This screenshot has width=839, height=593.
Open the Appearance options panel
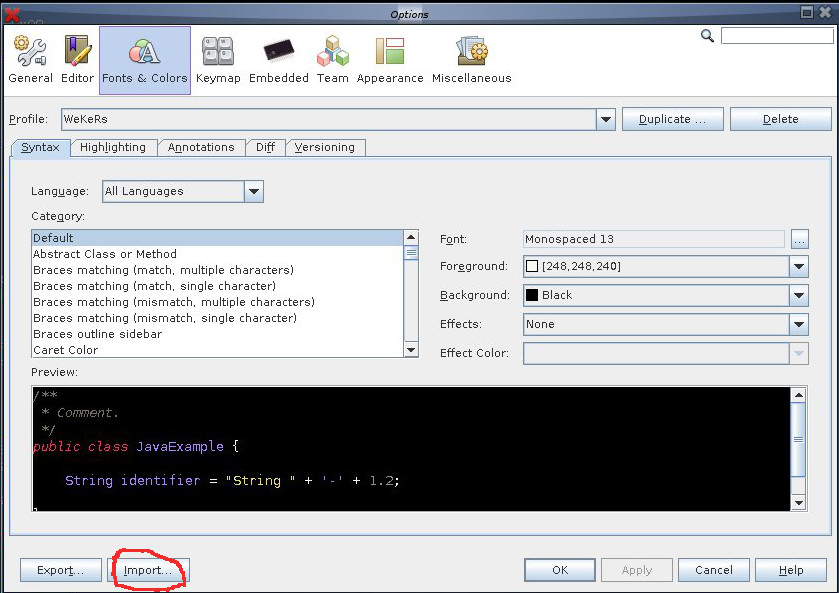coord(389,57)
